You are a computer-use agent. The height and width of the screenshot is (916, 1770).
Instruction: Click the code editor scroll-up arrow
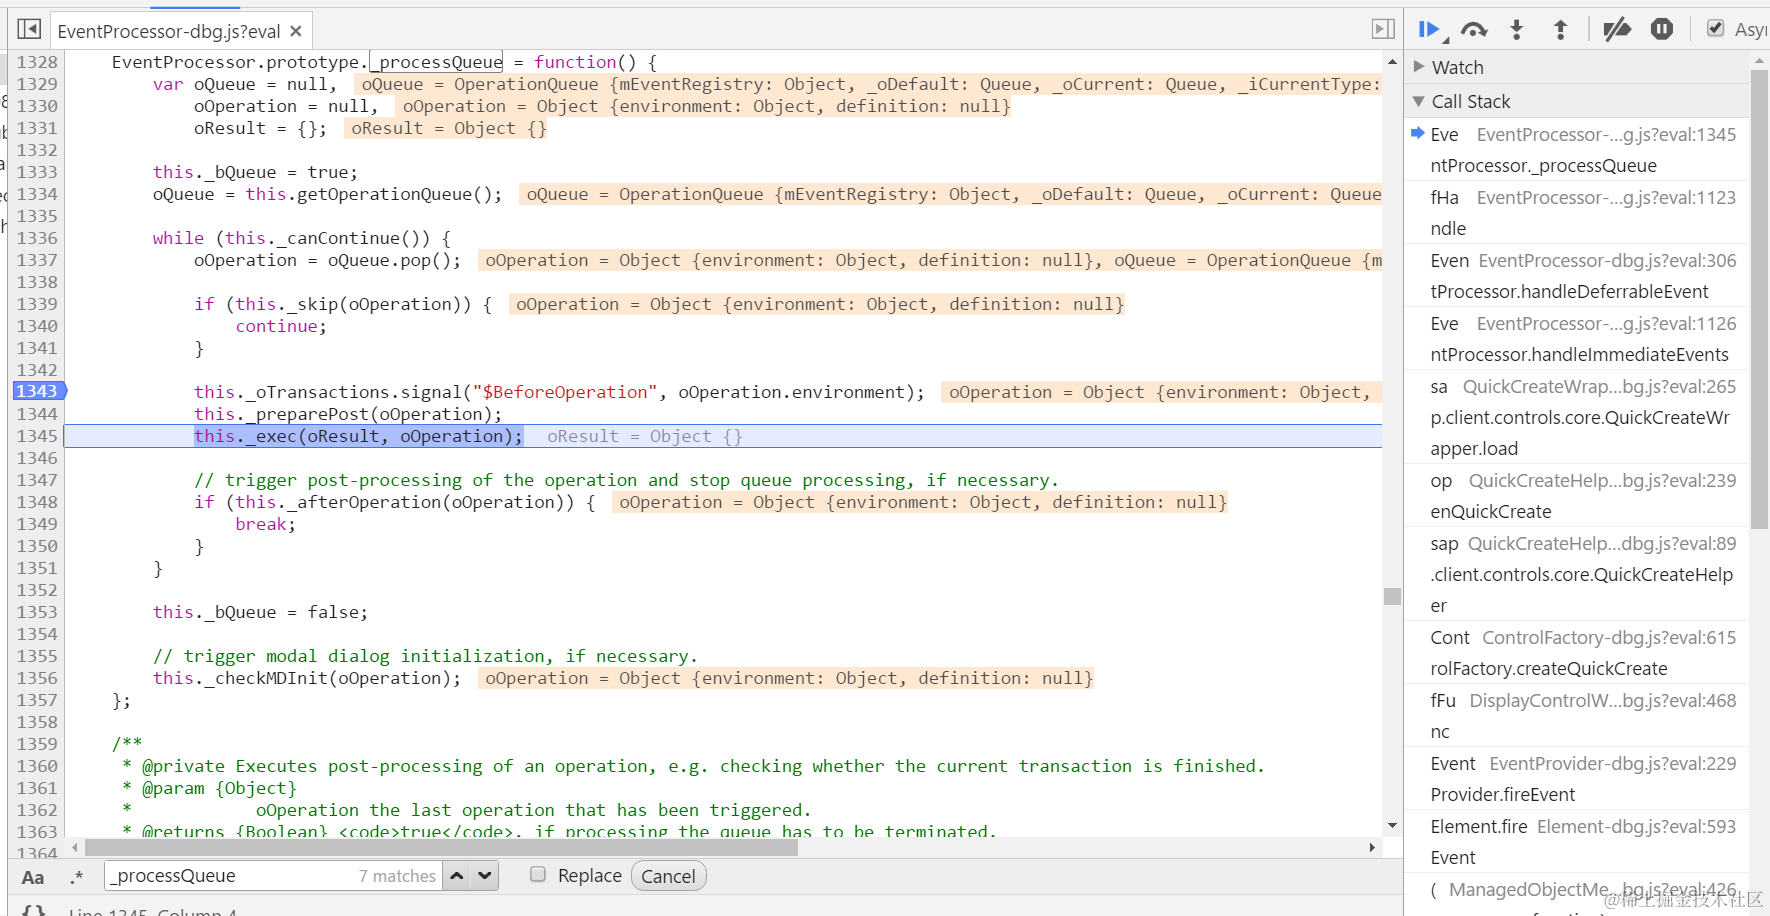pyautogui.click(x=1392, y=62)
